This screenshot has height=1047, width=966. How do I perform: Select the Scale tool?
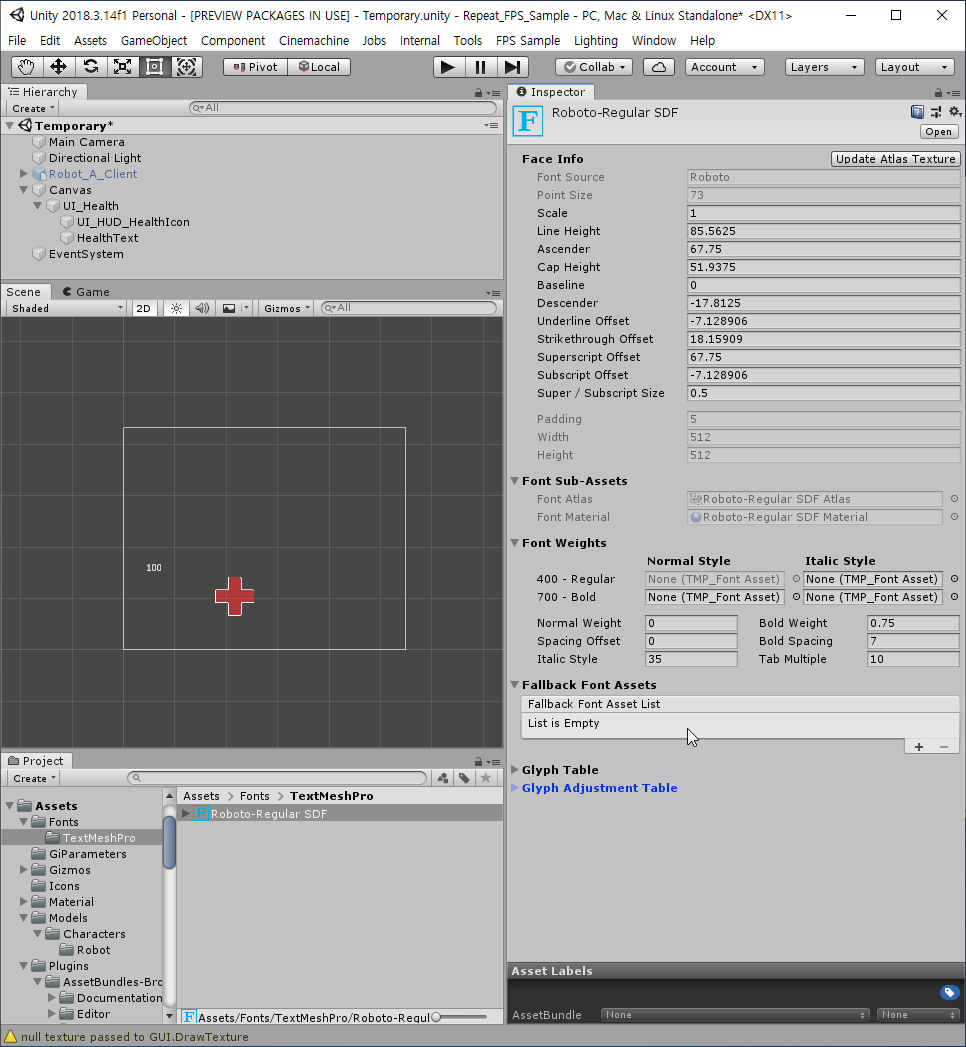click(x=123, y=67)
